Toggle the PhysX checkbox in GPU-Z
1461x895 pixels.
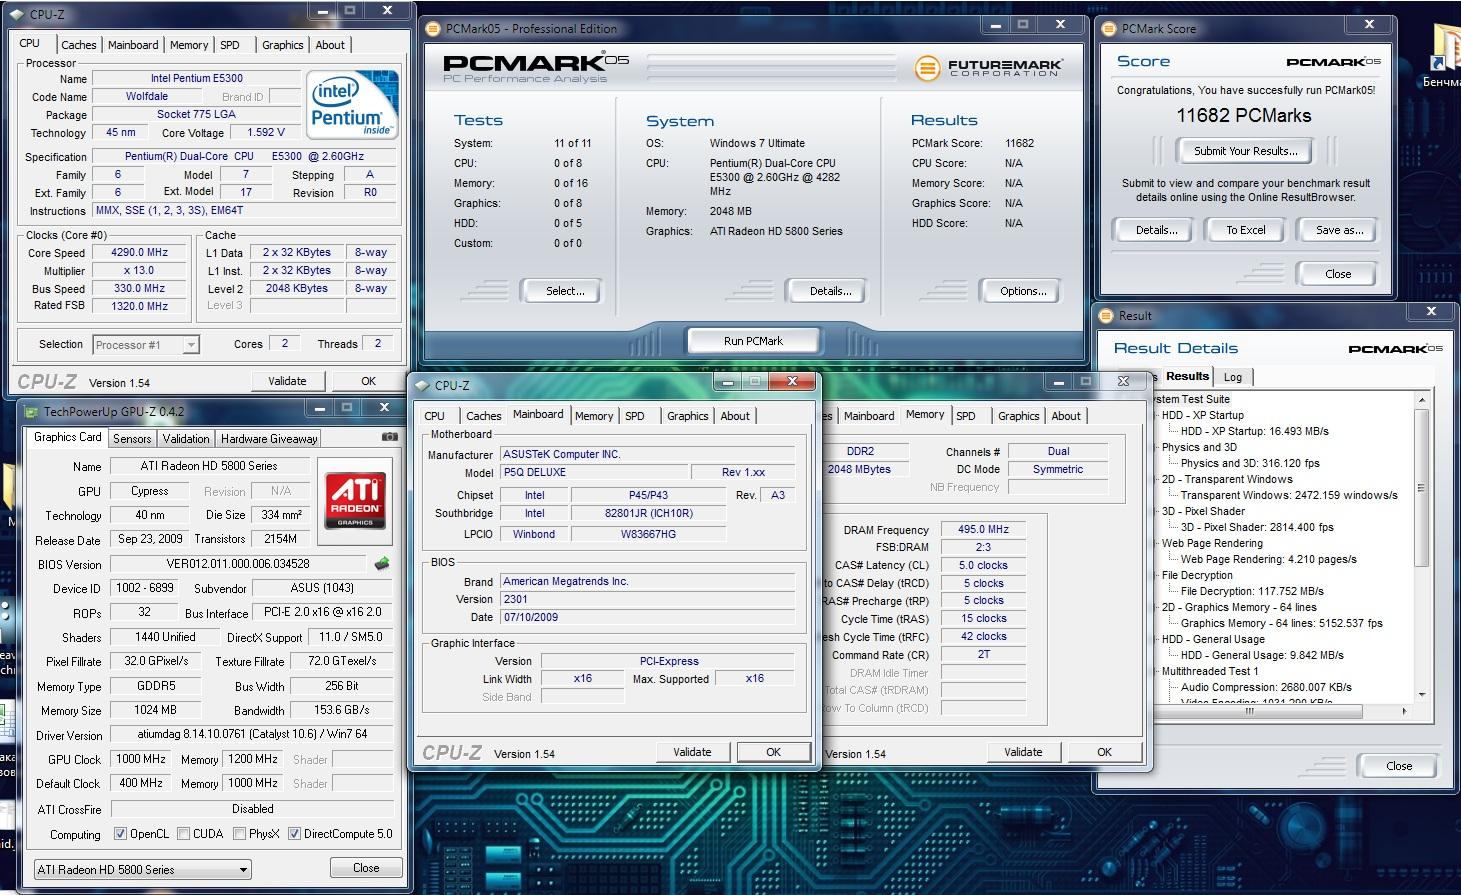[239, 834]
